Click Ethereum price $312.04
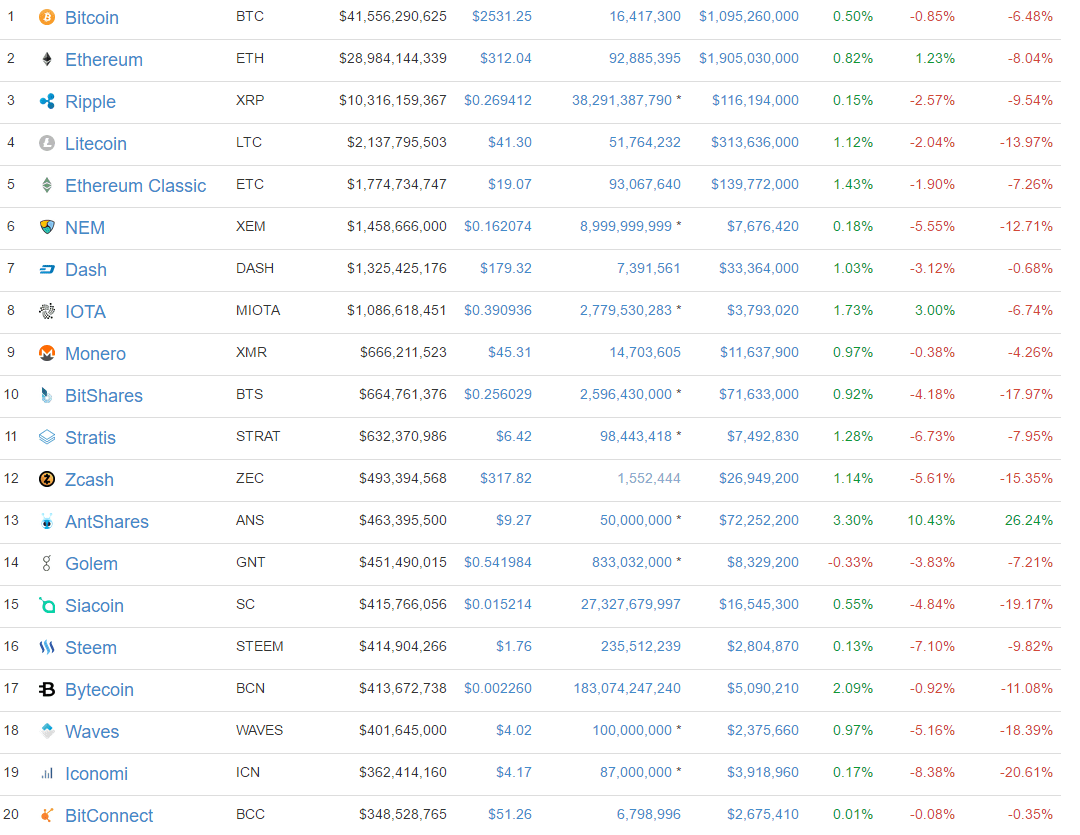This screenshot has height=835, width=1080. pos(506,59)
